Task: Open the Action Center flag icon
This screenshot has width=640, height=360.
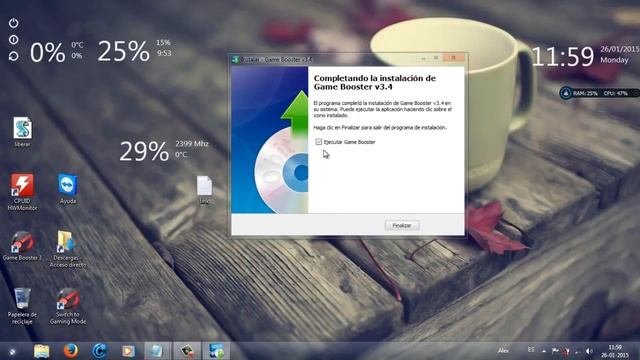Action: pos(555,351)
